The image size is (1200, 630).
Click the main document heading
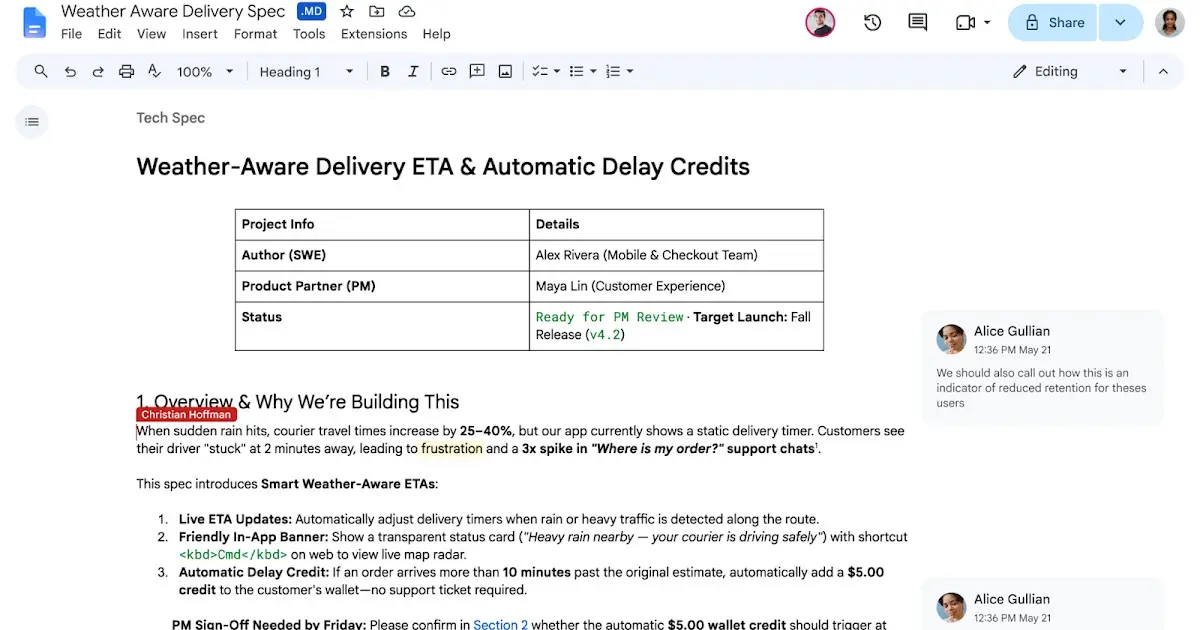coord(443,166)
